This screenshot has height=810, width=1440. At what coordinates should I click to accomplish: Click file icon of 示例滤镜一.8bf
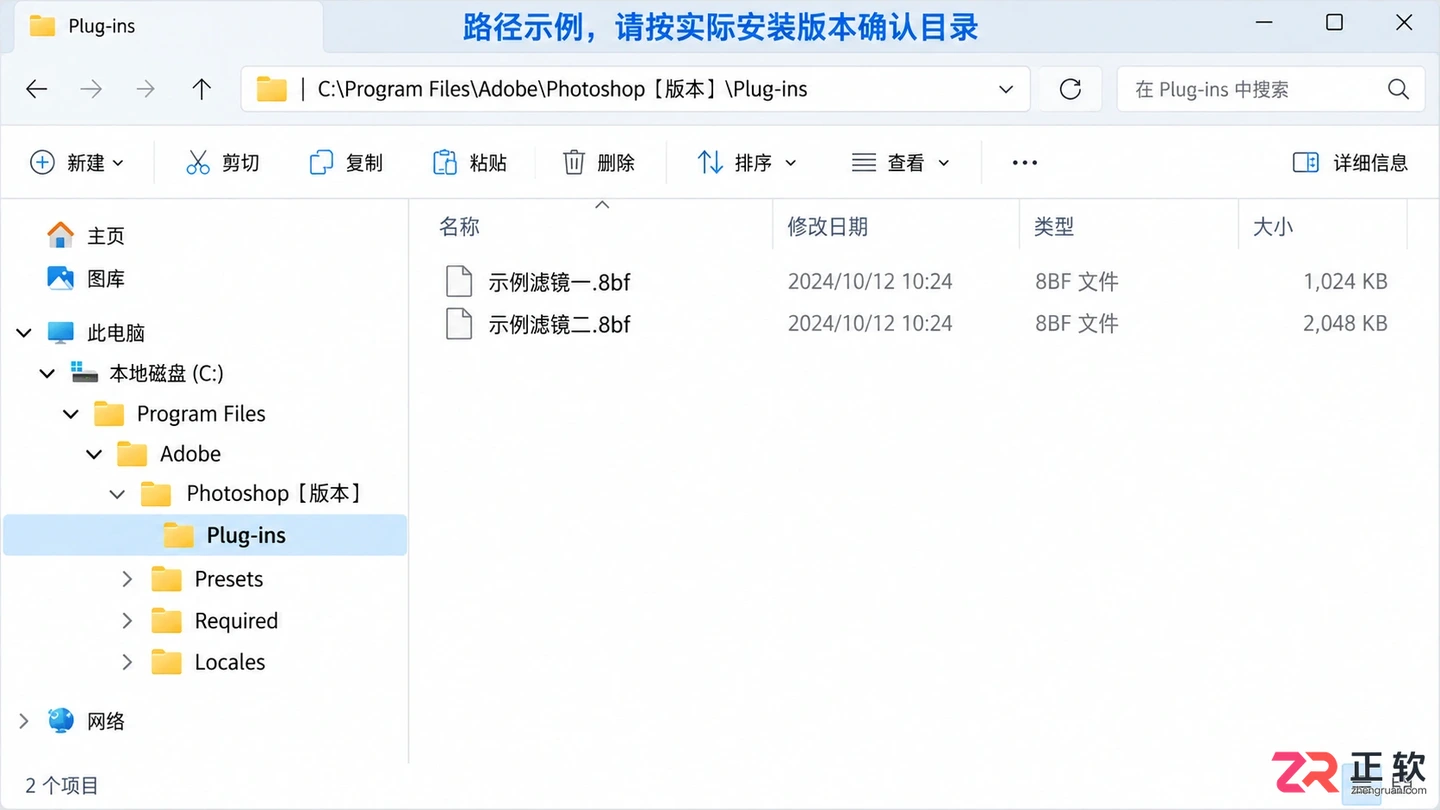pyautogui.click(x=459, y=282)
